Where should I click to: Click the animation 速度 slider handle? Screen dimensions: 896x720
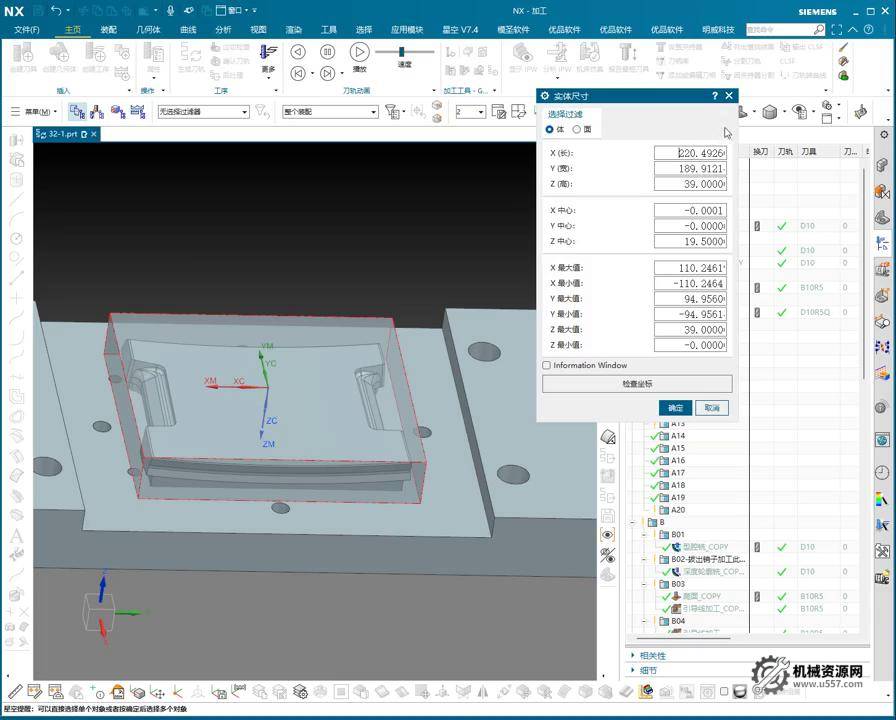402,52
